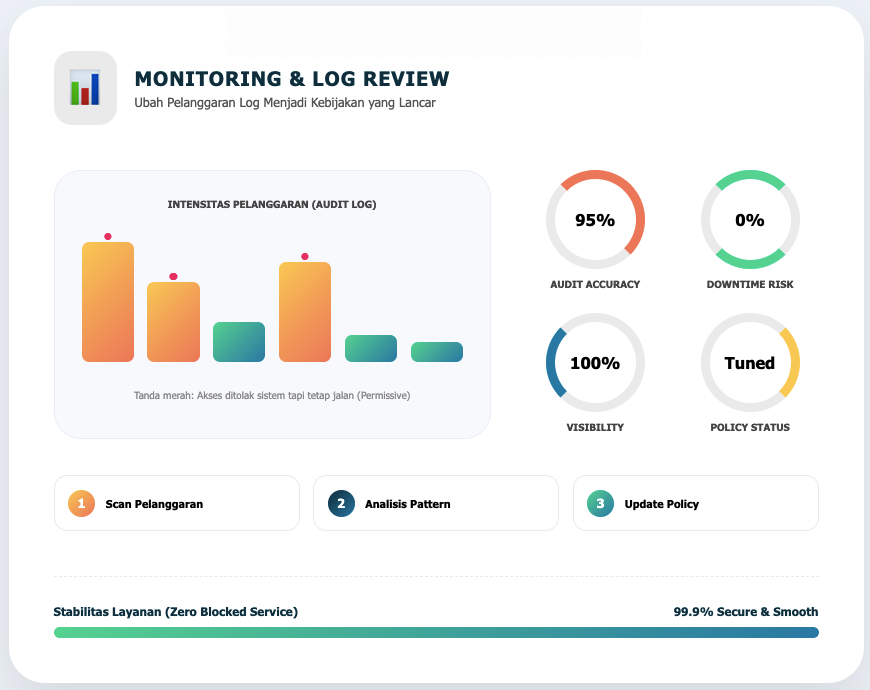Choose the Update Policy step card
Viewport: 870px width, 690px height.
point(696,503)
